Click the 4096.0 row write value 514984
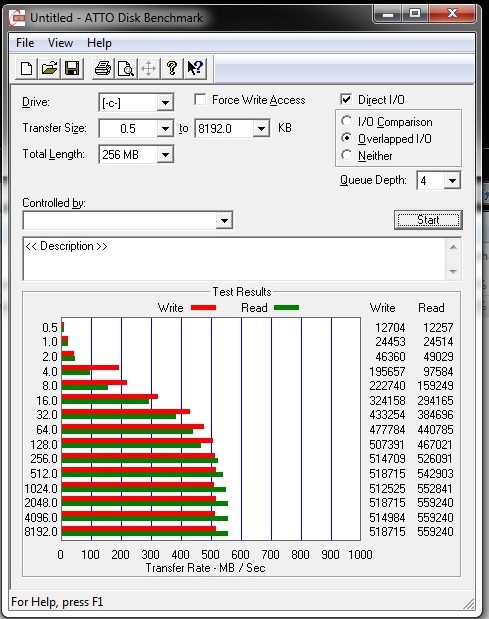 pyautogui.click(x=387, y=518)
